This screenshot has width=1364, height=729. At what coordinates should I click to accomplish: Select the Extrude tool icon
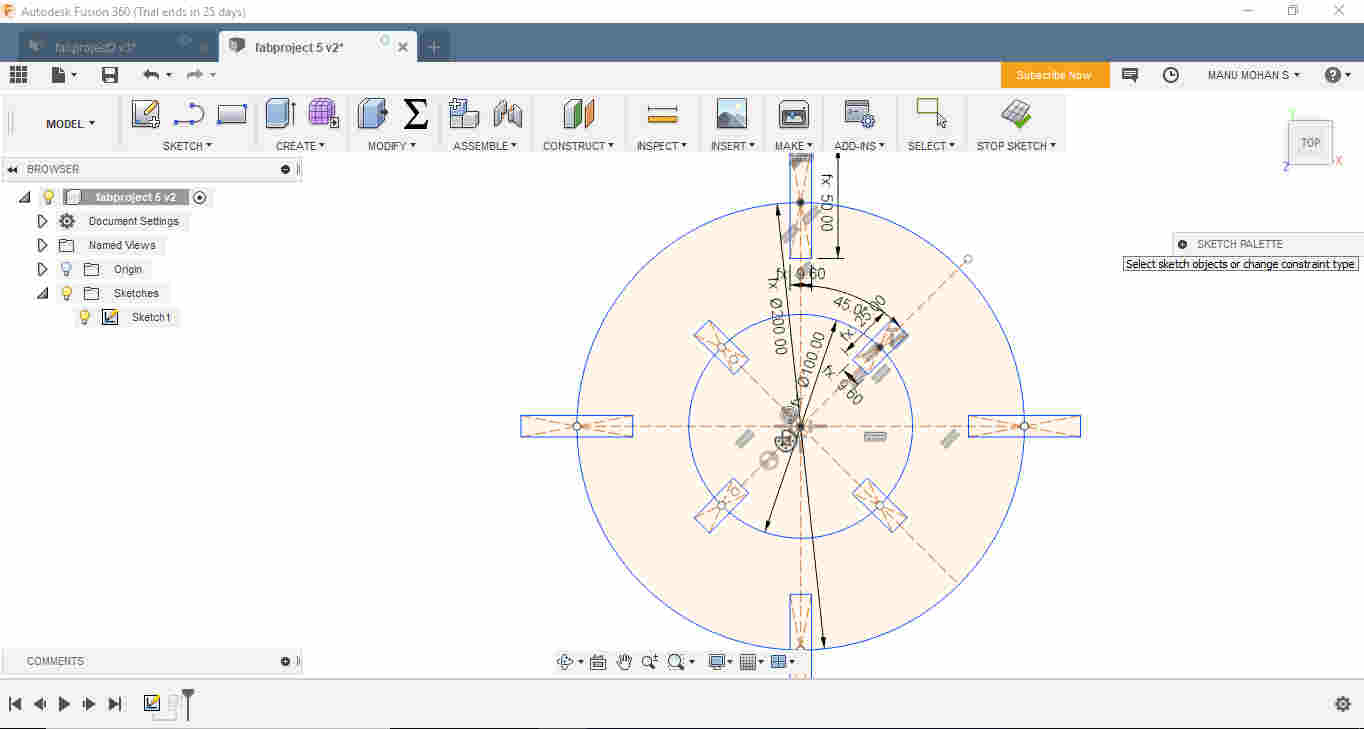[280, 114]
